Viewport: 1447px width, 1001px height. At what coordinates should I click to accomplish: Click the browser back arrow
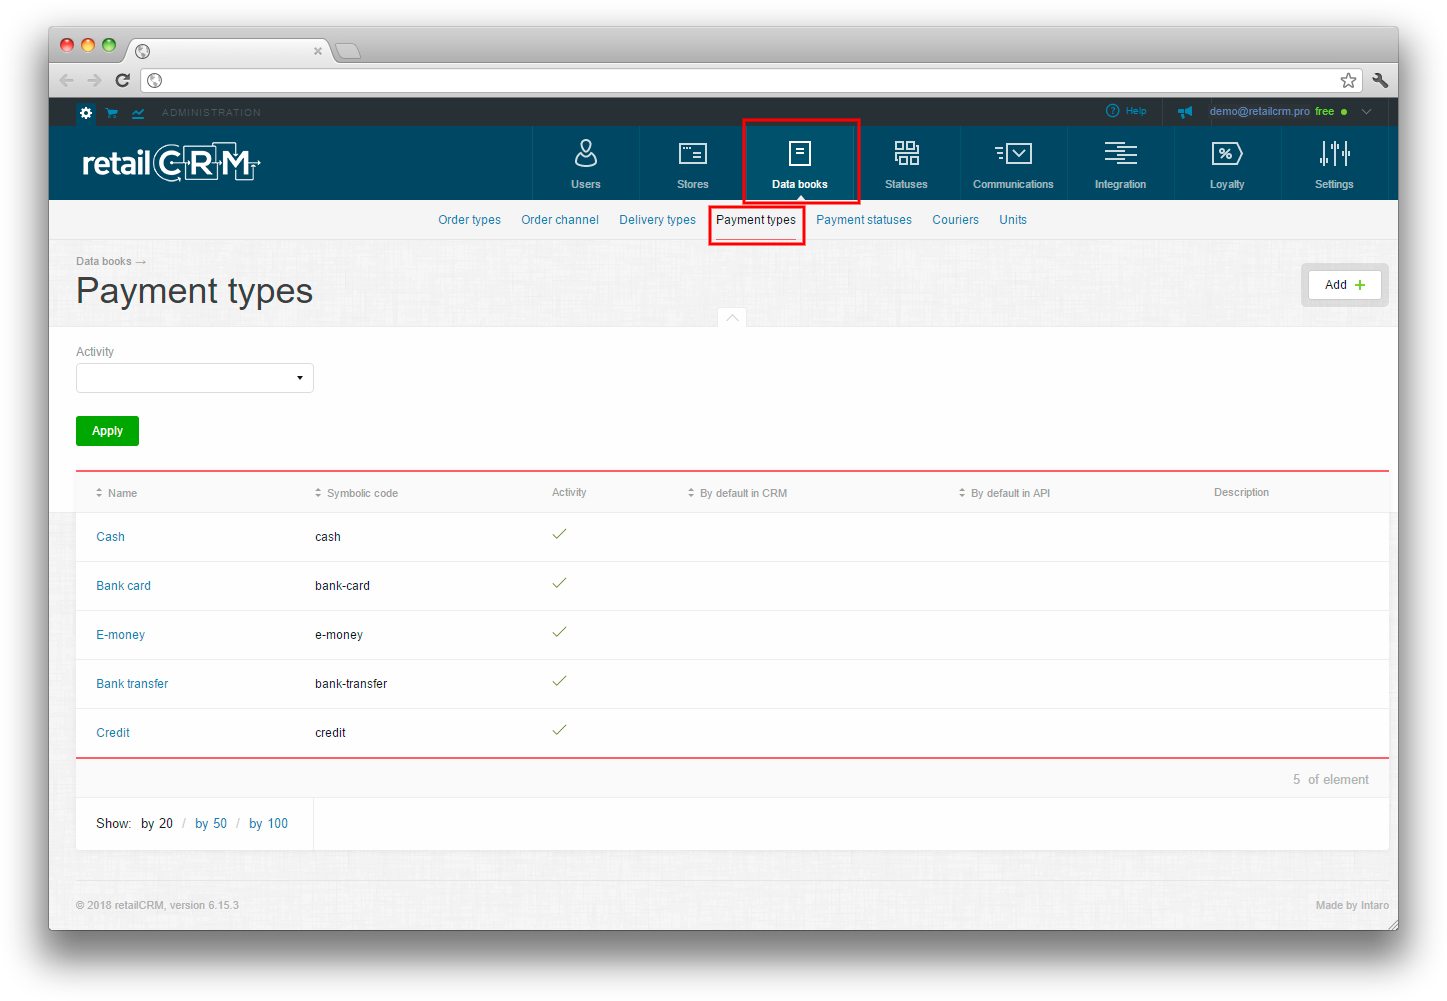(x=67, y=80)
